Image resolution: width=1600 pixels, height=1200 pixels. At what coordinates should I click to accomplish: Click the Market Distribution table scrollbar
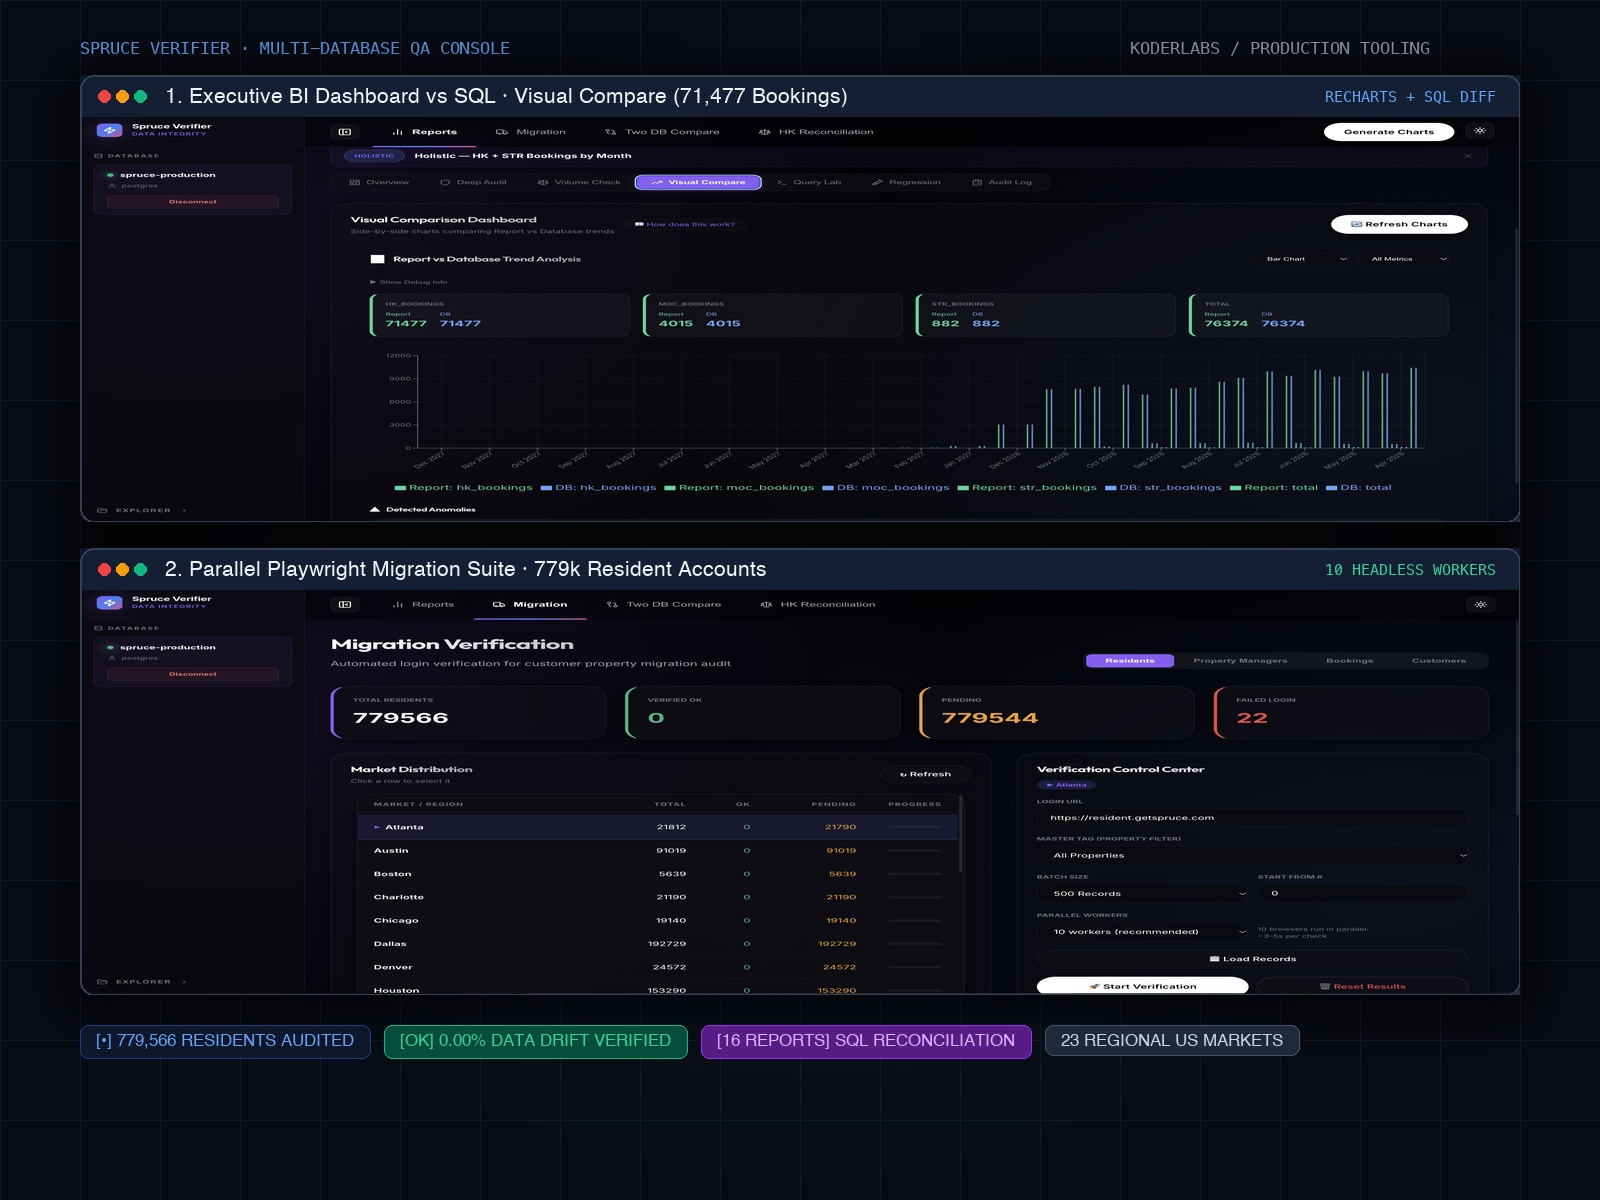(961, 835)
